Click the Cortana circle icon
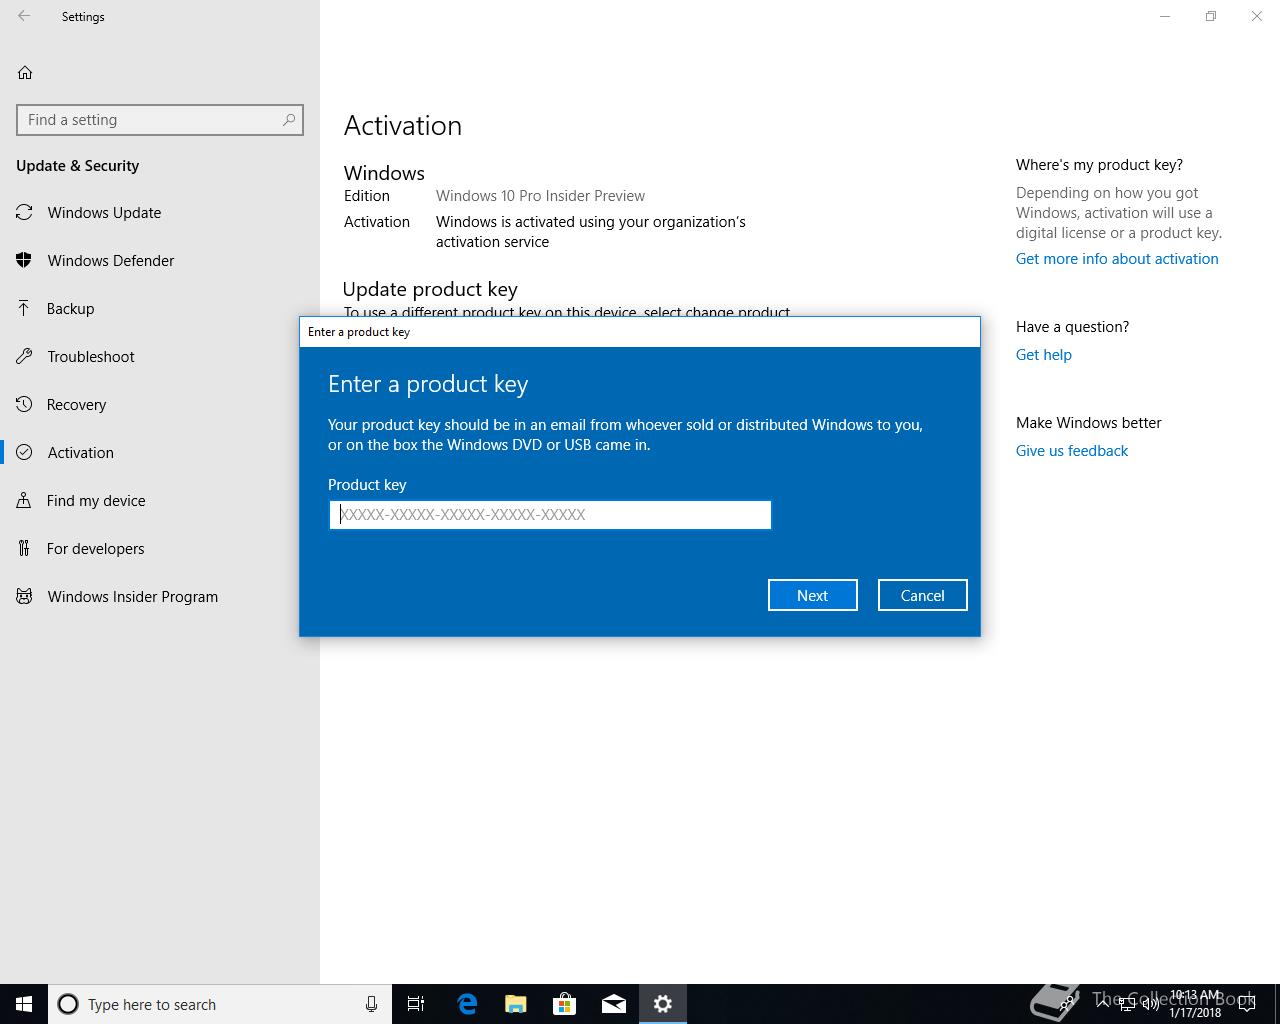The height and width of the screenshot is (1024, 1280). [x=68, y=1004]
